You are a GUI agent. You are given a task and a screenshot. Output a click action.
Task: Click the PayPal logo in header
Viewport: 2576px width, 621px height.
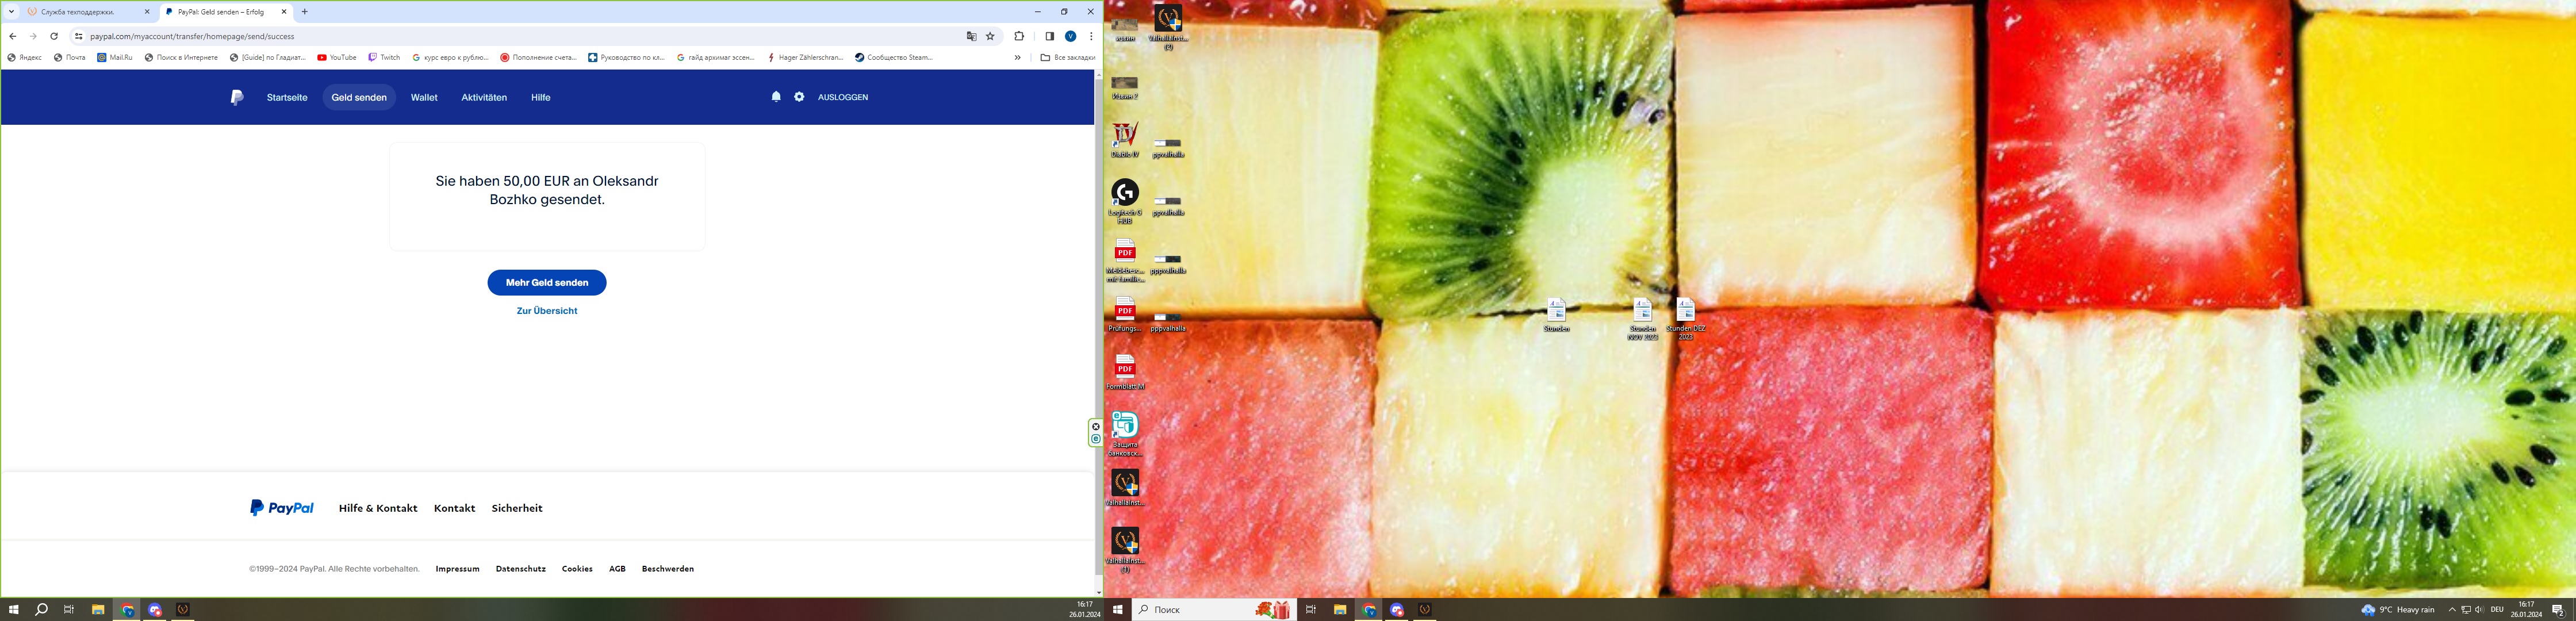click(x=237, y=97)
